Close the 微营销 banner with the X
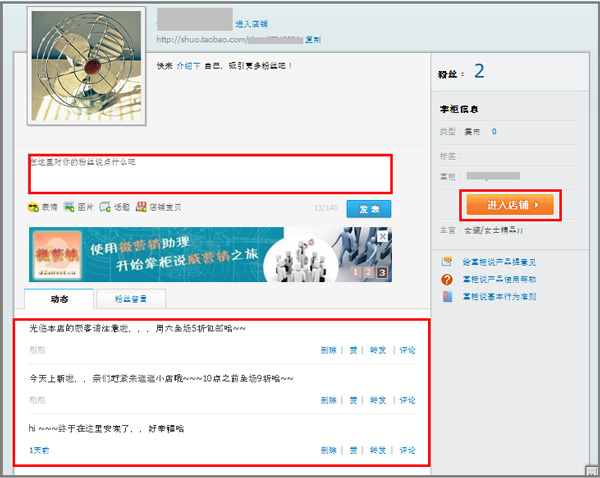Screen dimensions: 600x478 pos(383,237)
